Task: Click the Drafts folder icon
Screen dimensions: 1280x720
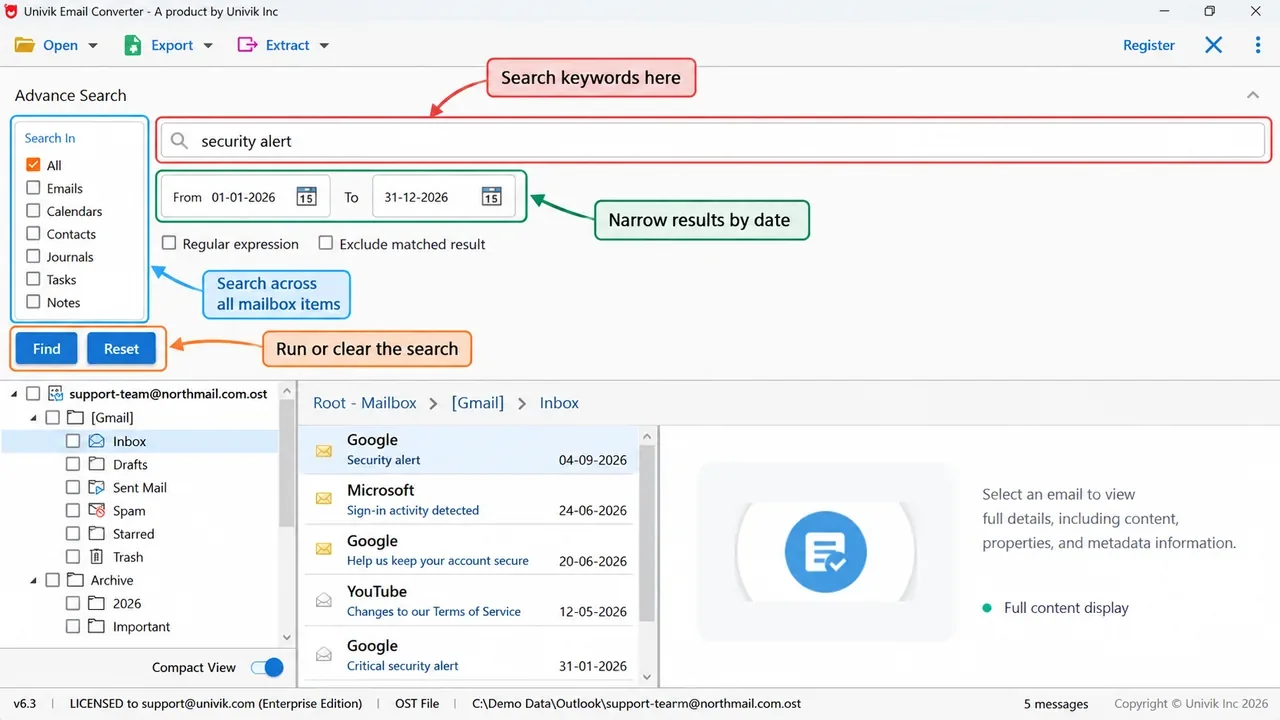Action: pos(96,464)
